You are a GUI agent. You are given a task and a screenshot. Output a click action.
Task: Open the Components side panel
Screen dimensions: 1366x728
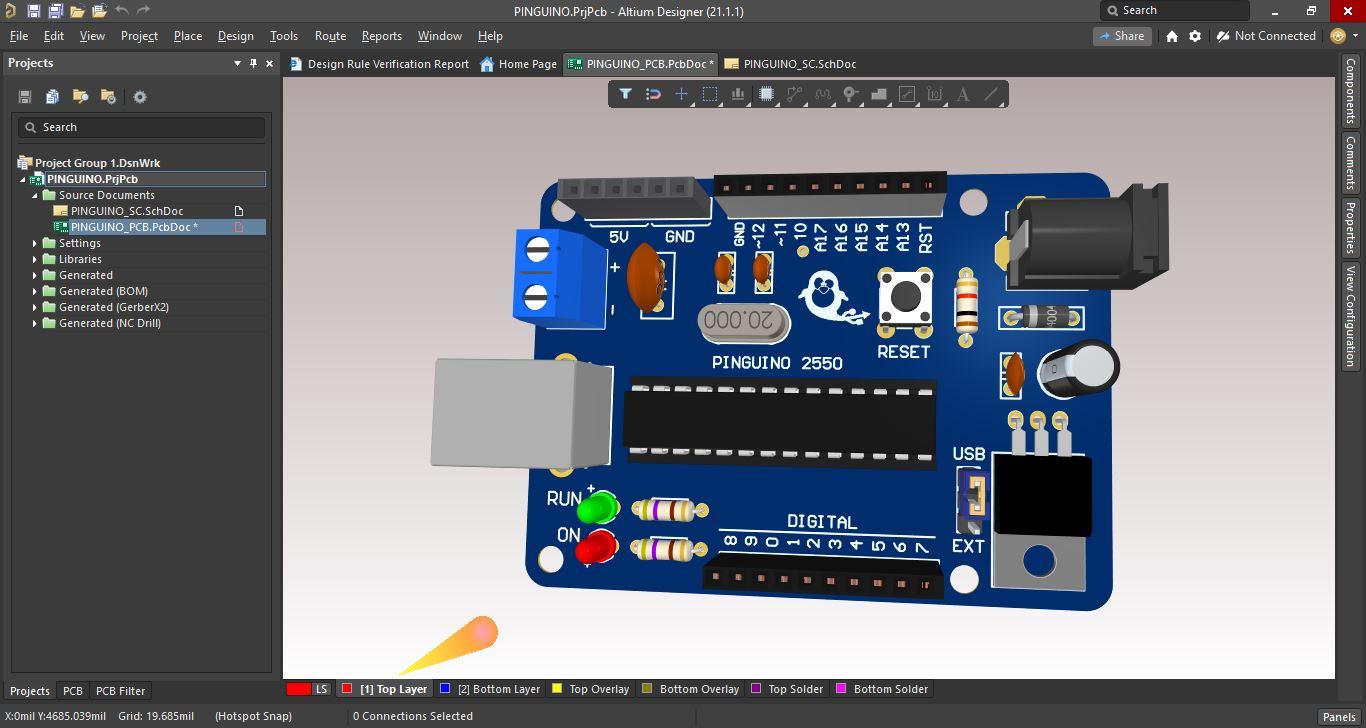(1351, 90)
